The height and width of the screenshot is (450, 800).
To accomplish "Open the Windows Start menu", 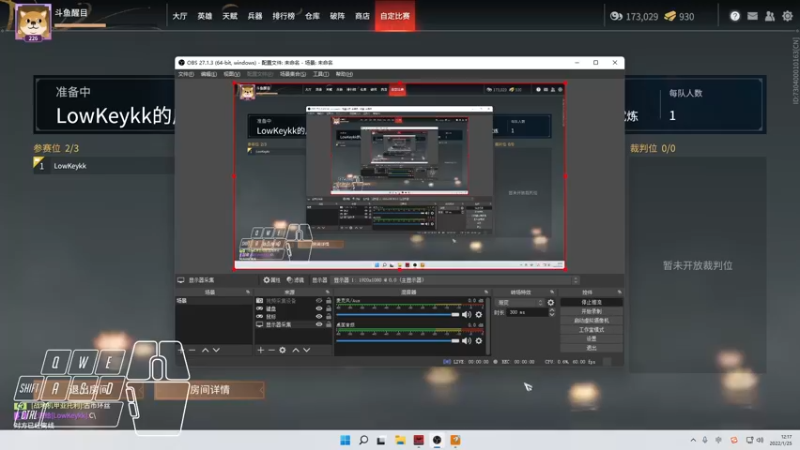I will [345, 440].
